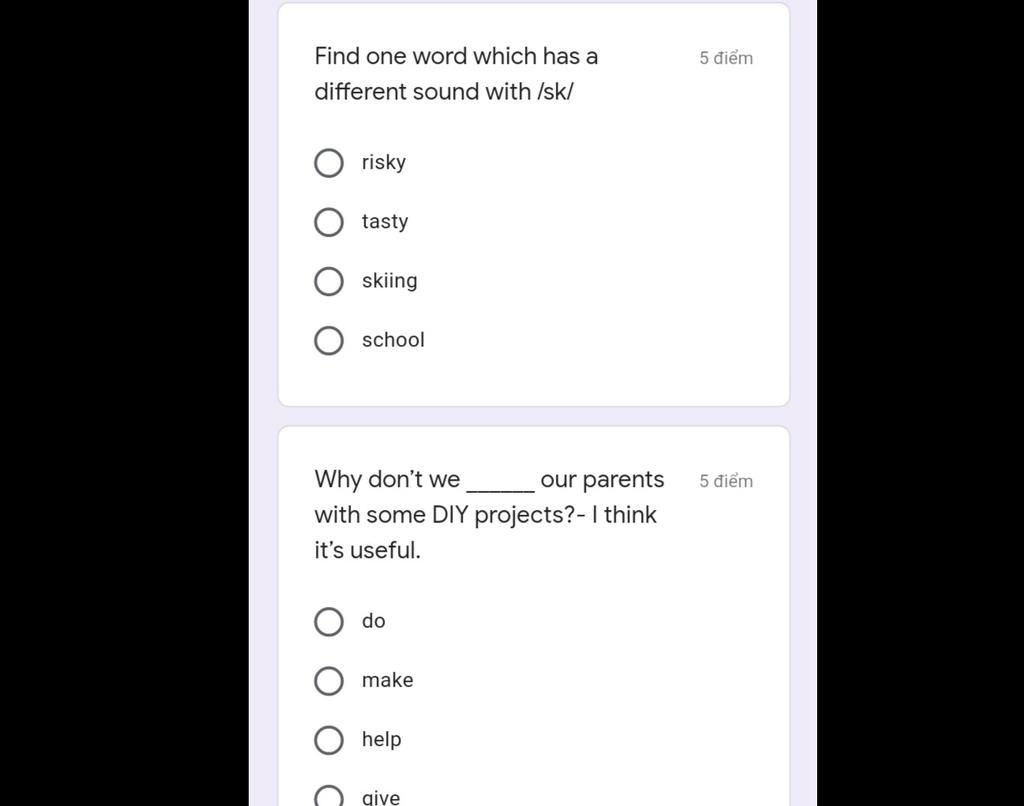Select the 'risky' radio button
1024x806 pixels.
coord(329,163)
